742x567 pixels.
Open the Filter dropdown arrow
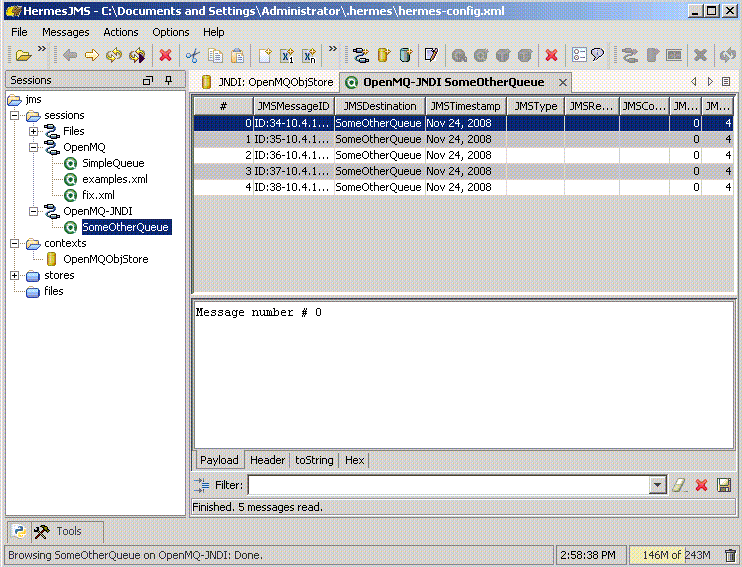click(657, 485)
